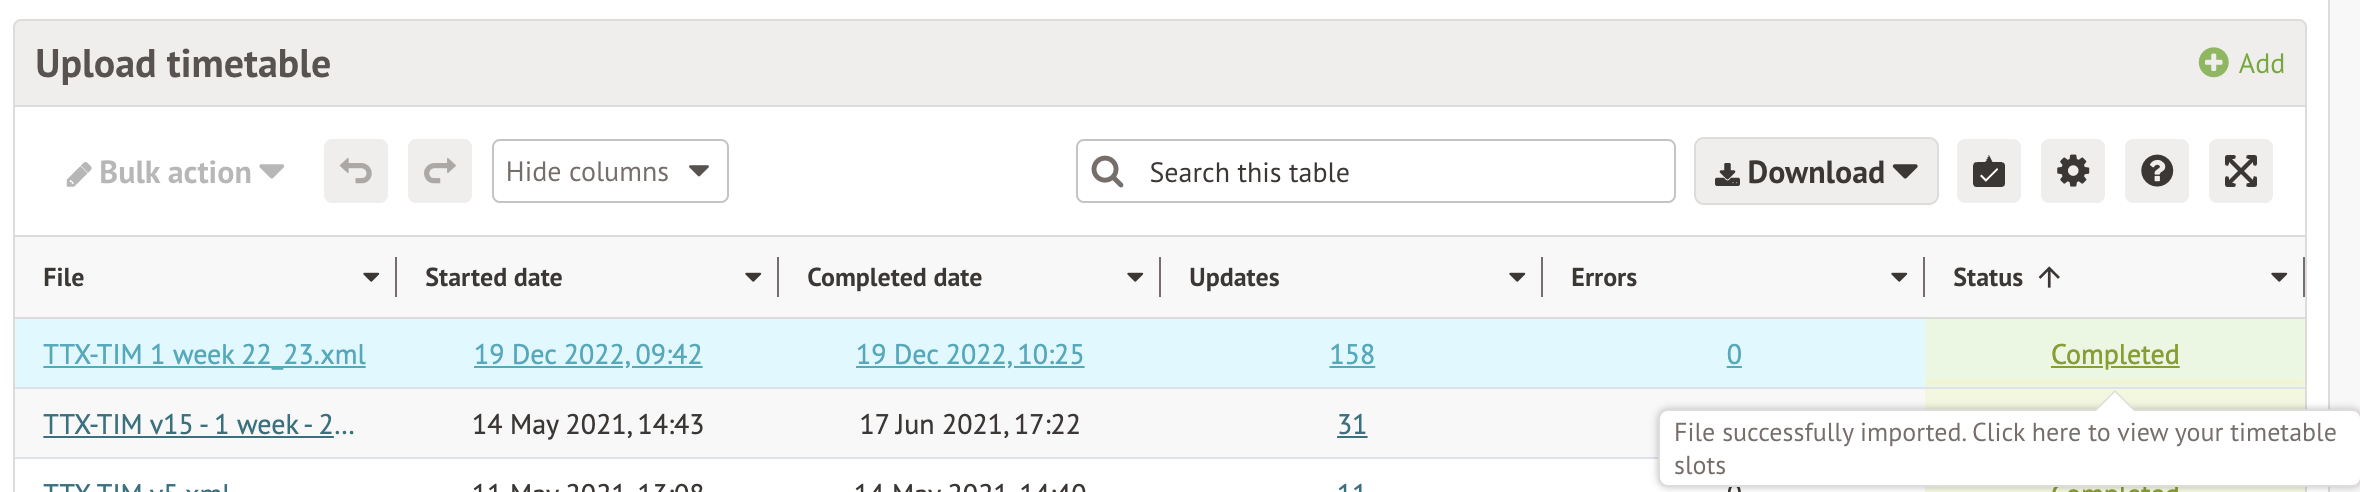Click the Completed status link

pyautogui.click(x=2114, y=355)
